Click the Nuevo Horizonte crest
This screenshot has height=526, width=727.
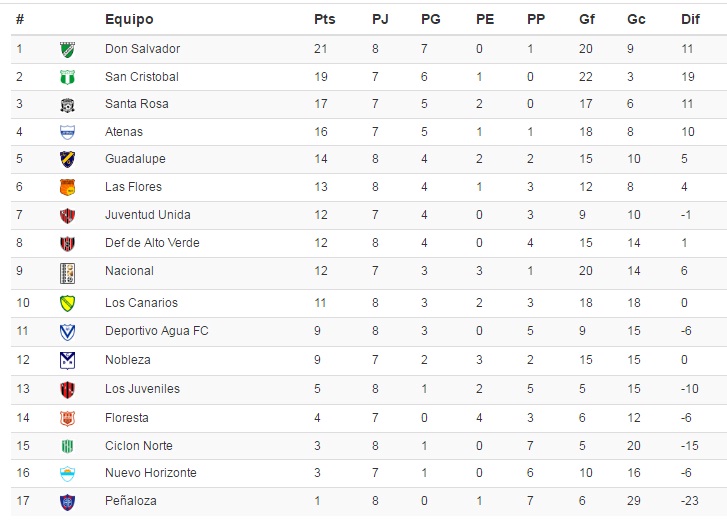(68, 474)
